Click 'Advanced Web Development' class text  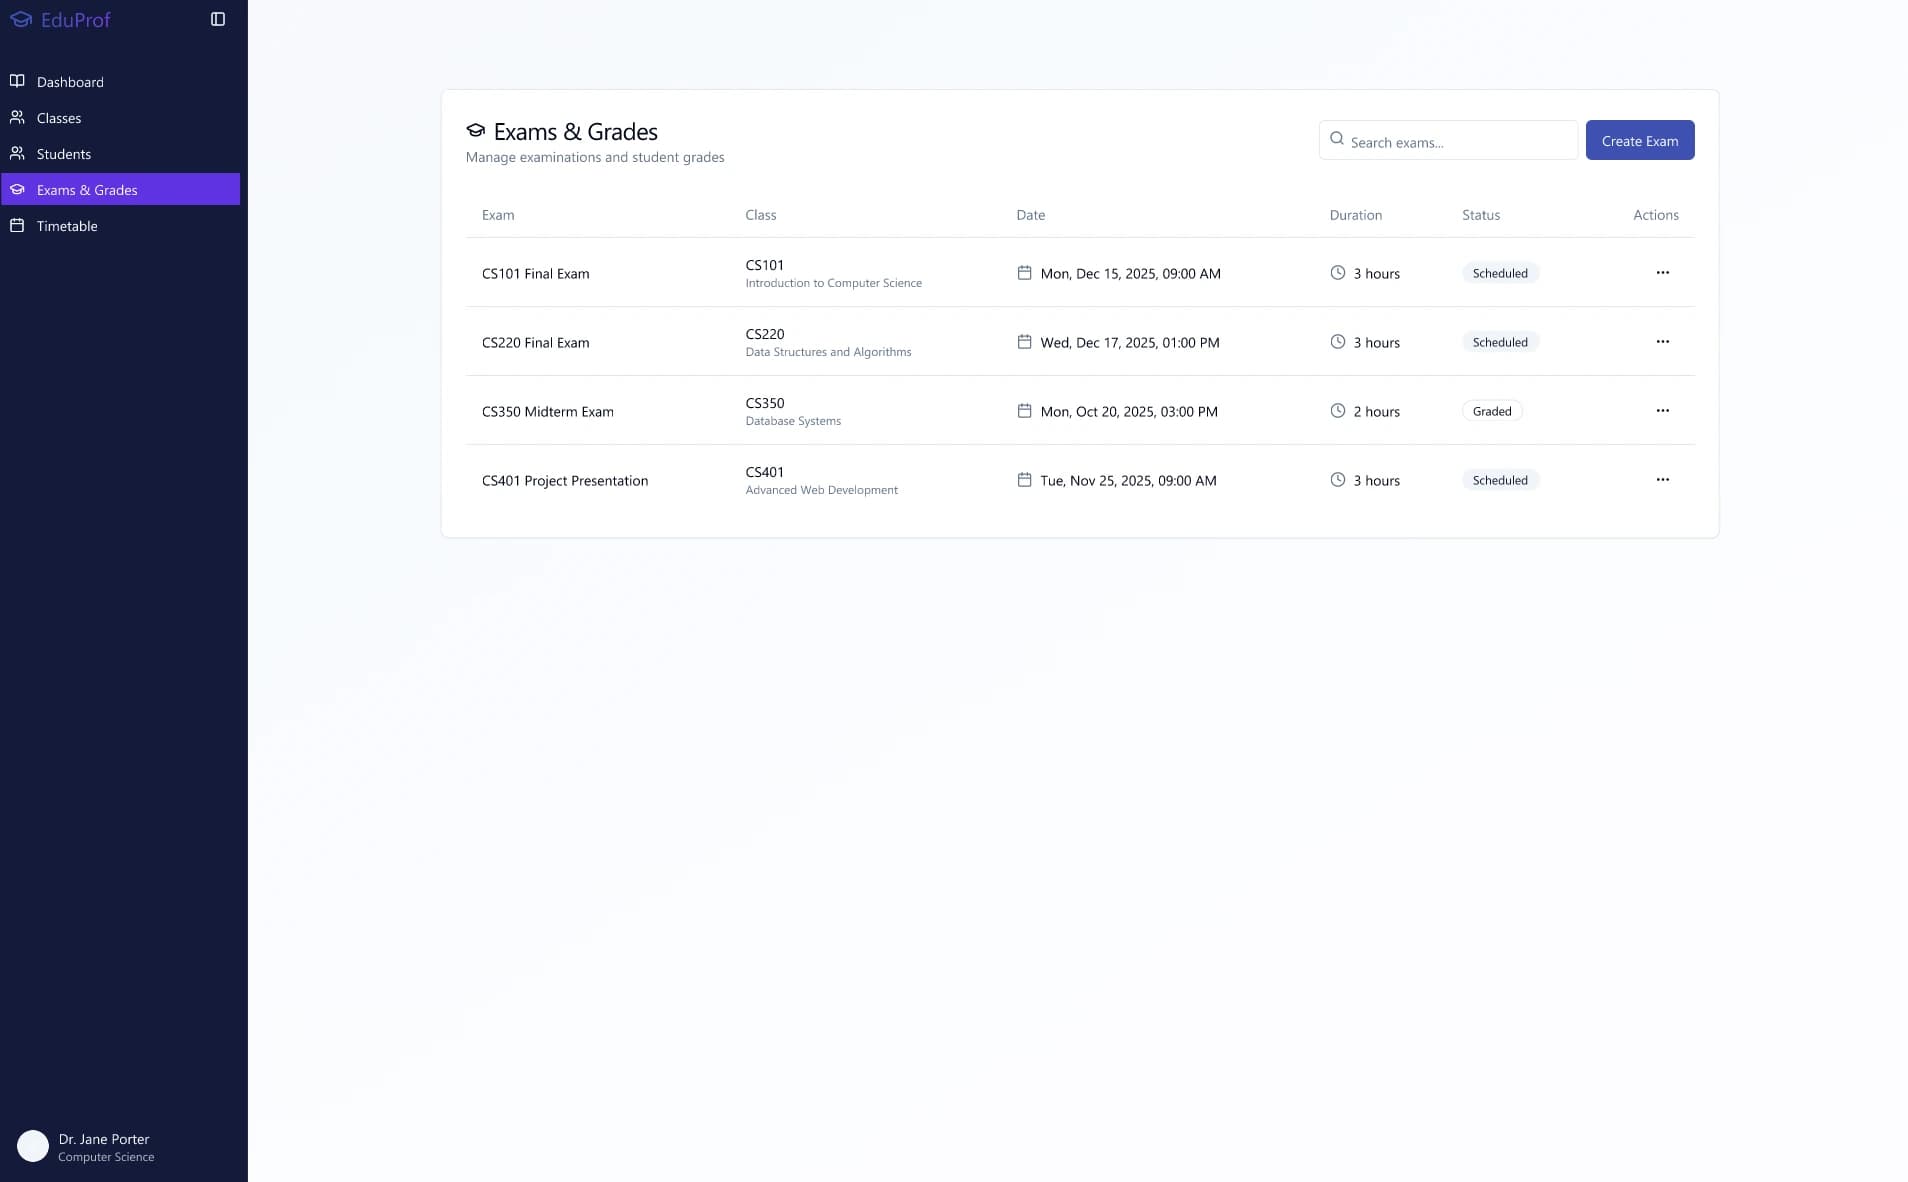[822, 490]
